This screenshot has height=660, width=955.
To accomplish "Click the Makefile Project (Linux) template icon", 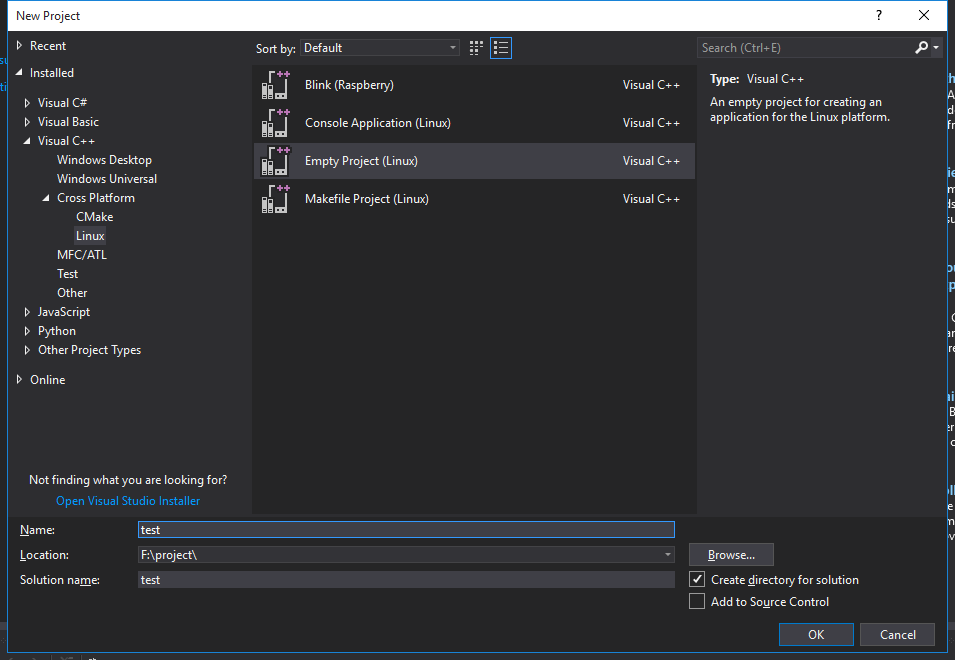I will [275, 199].
